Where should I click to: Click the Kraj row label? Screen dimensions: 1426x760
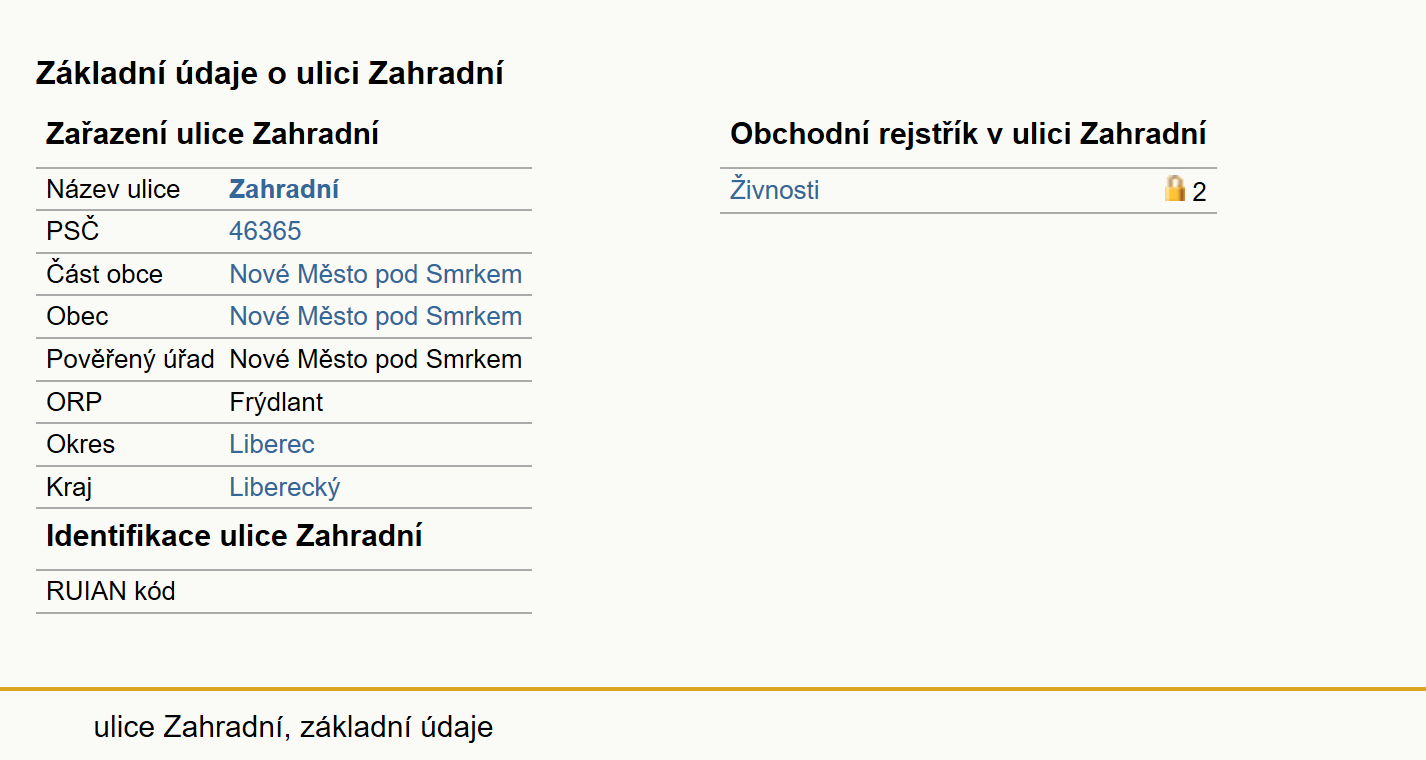point(70,487)
